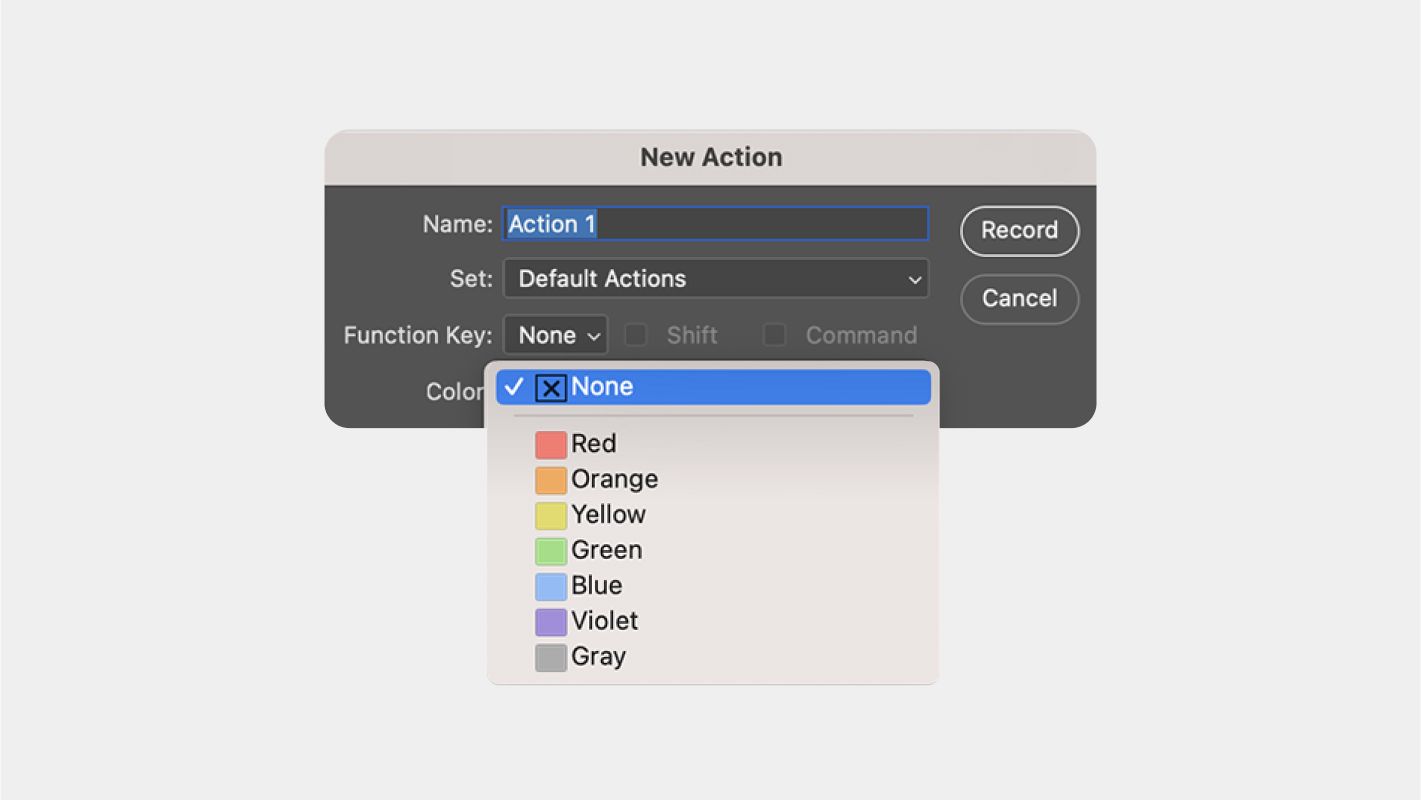Click the orange color swatch

(551, 480)
